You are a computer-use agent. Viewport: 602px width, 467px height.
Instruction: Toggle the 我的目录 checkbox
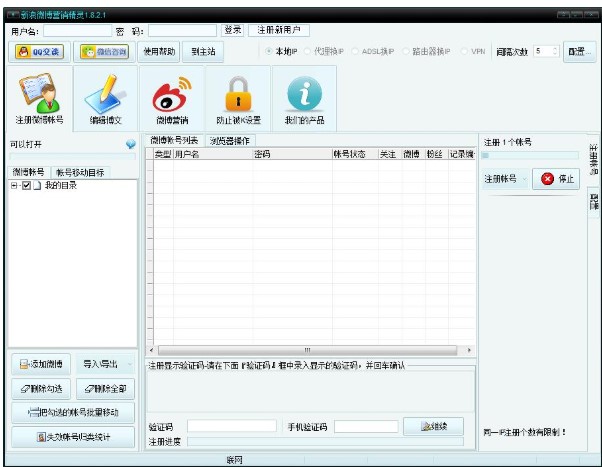tap(27, 186)
